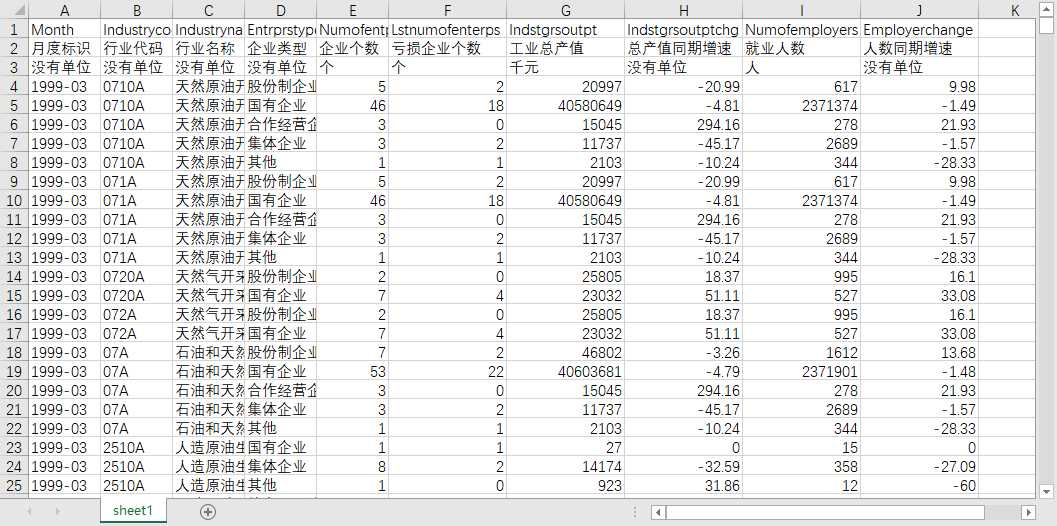Viewport: 1057px width, 526px height.
Task: Click vertical scrollbar down arrow
Action: (1046, 490)
